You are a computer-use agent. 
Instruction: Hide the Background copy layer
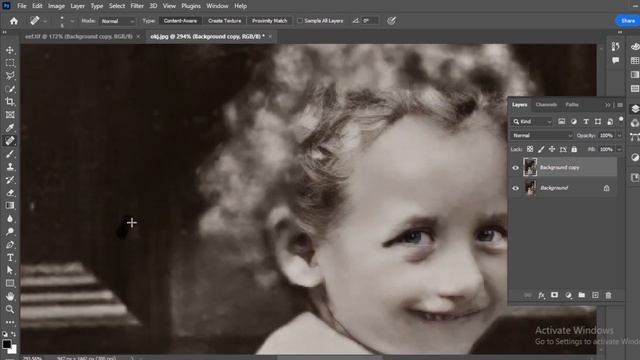click(516, 168)
